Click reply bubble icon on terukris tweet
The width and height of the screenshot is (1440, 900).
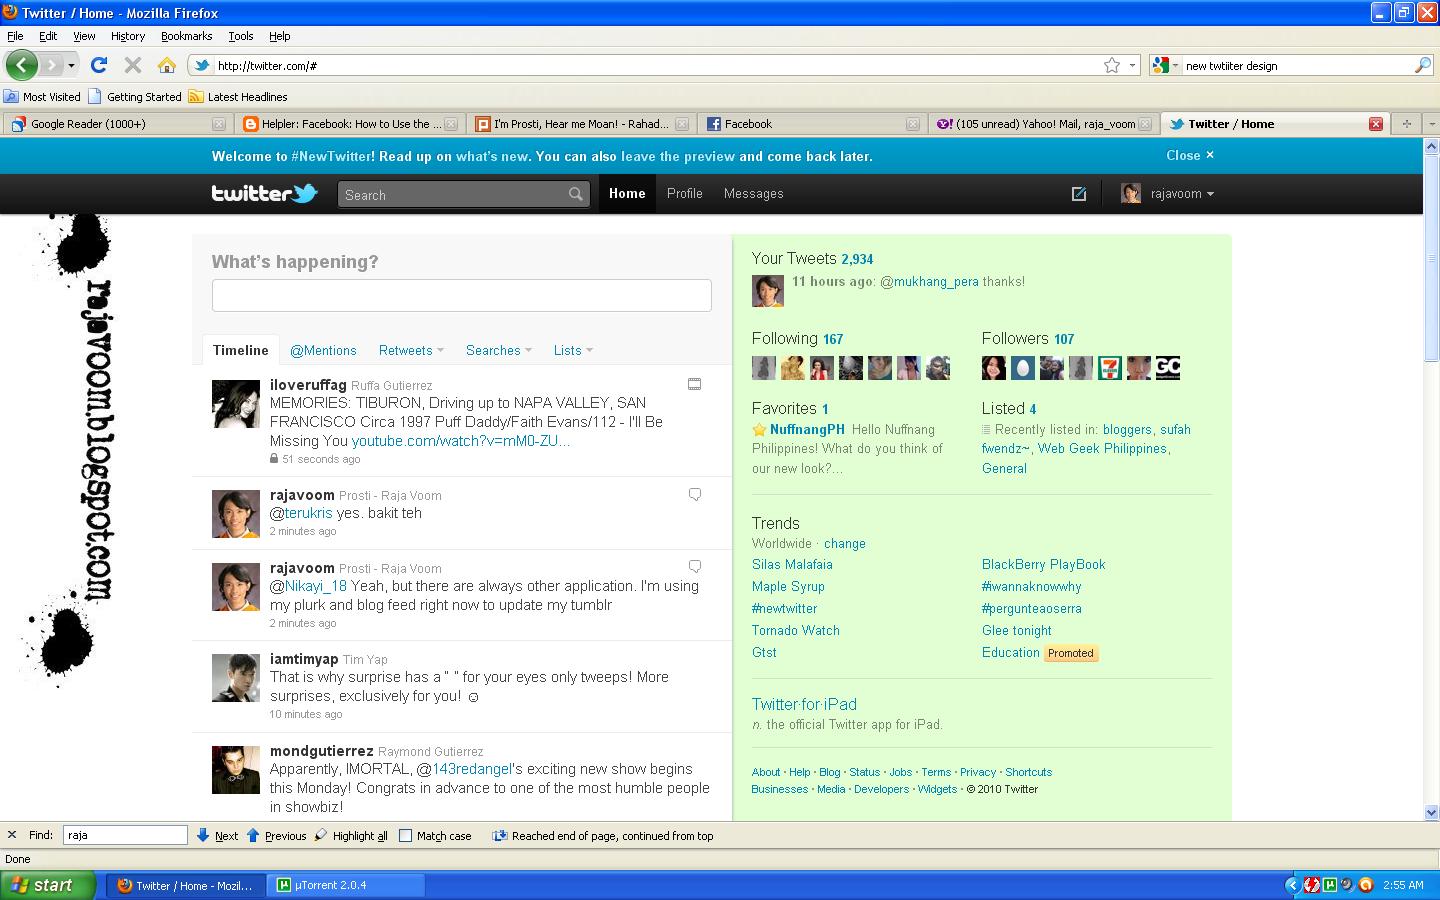[695, 494]
